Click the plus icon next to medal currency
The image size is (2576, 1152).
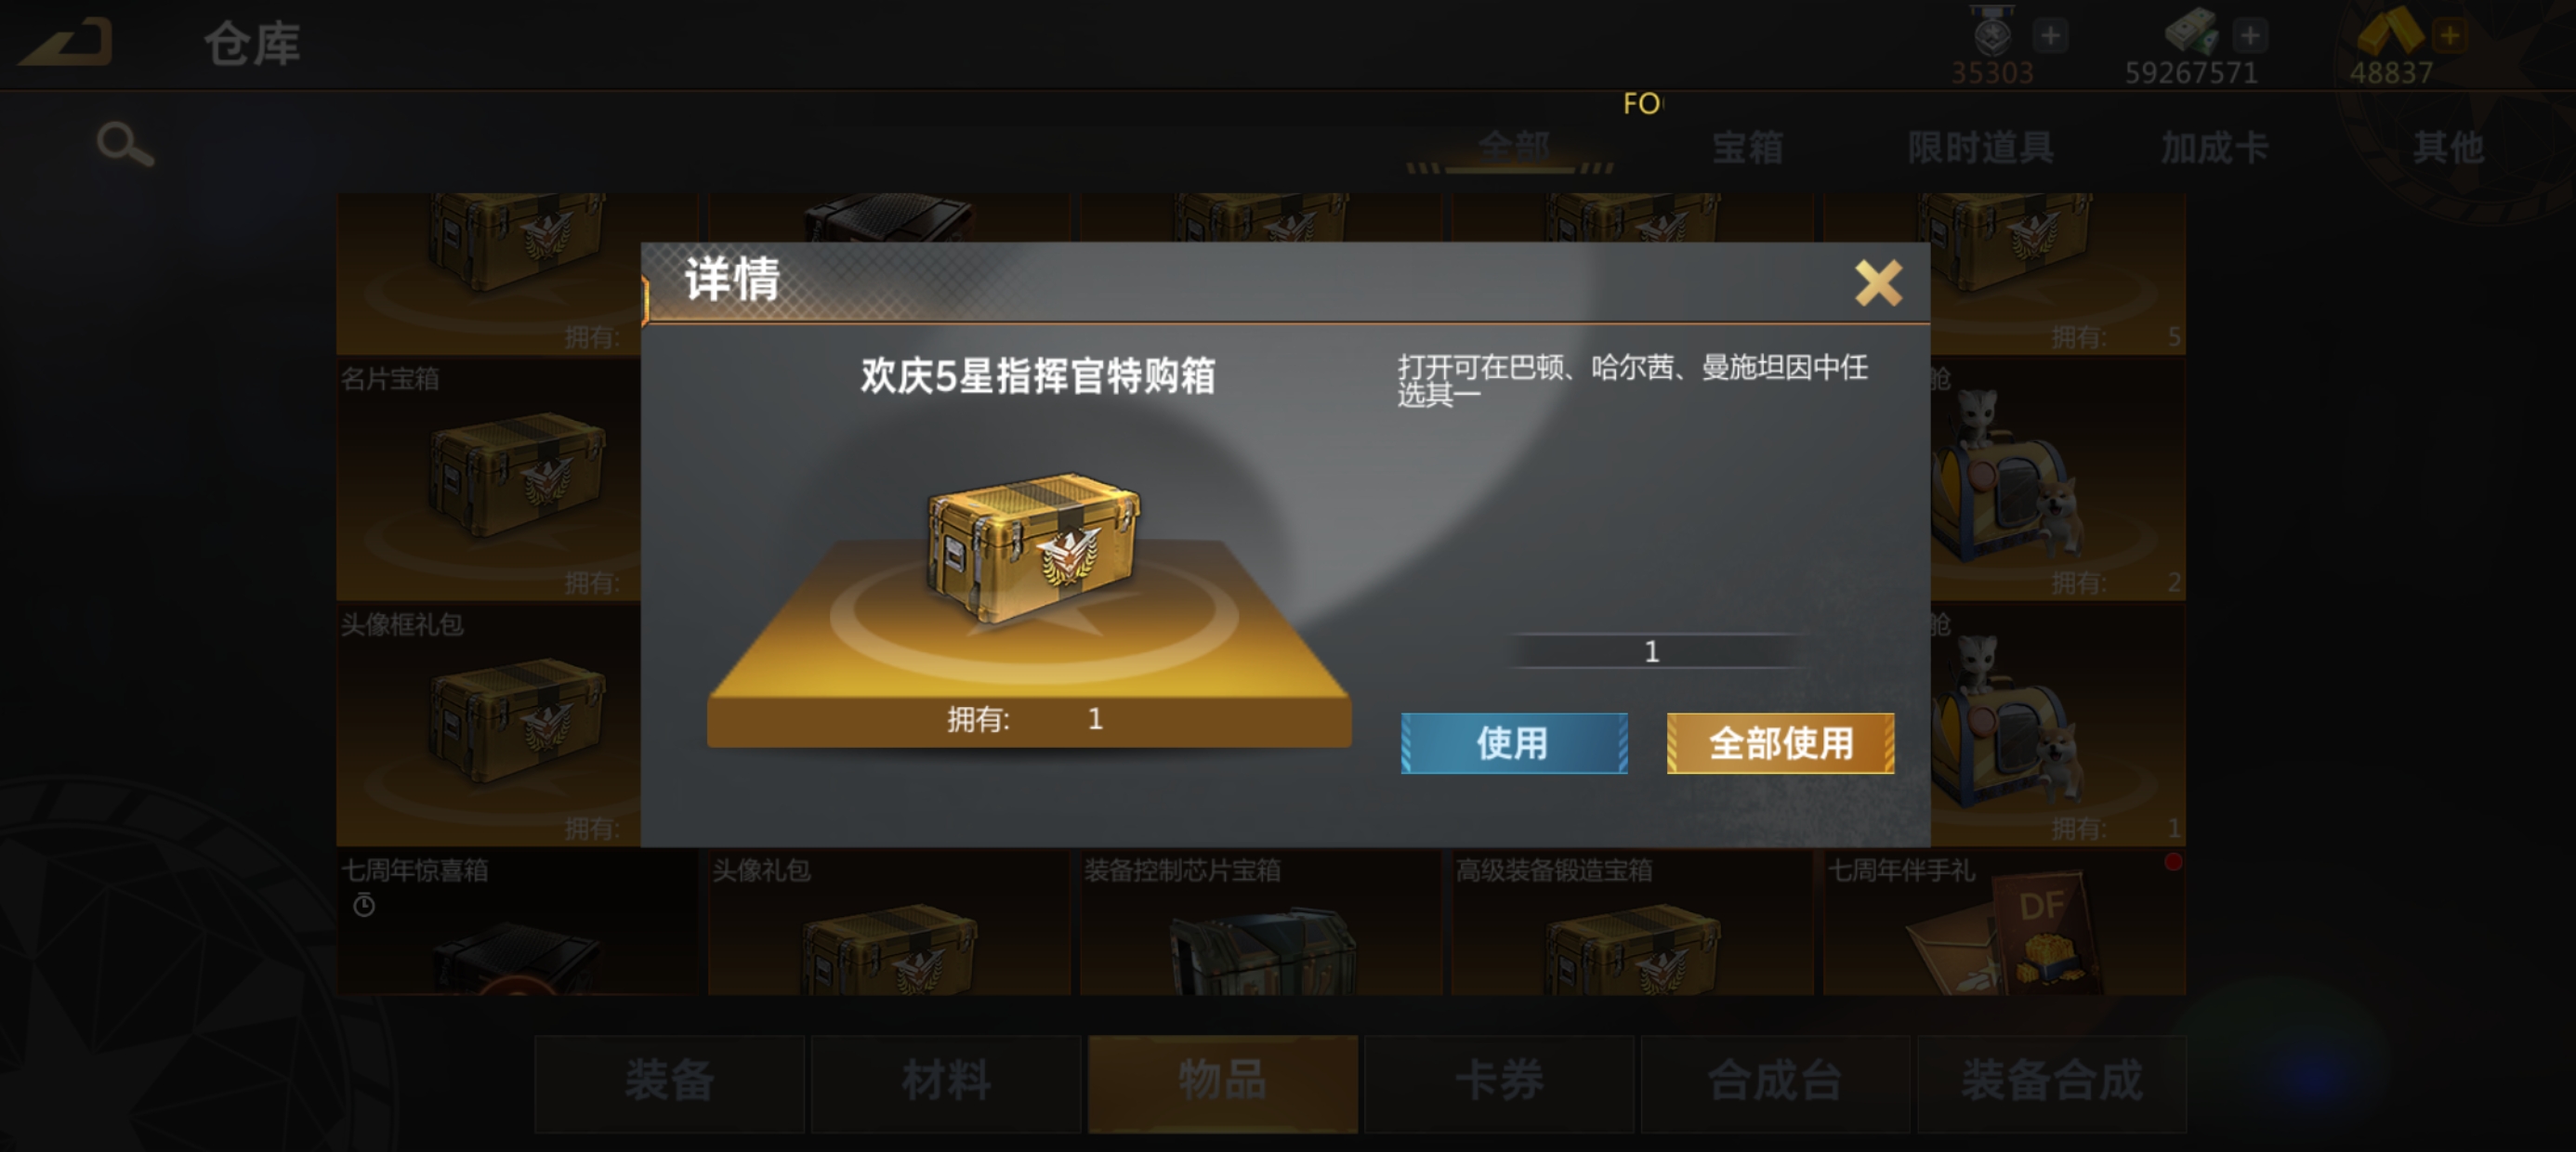click(2050, 36)
